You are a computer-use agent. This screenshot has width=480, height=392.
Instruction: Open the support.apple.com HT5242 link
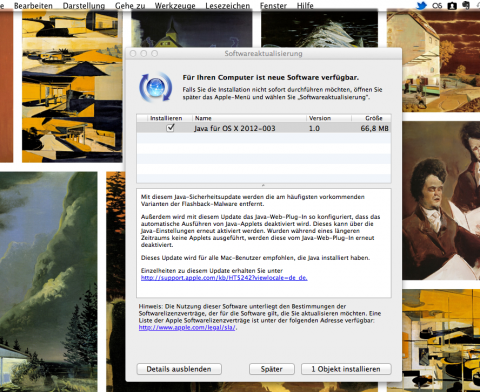click(x=224, y=278)
